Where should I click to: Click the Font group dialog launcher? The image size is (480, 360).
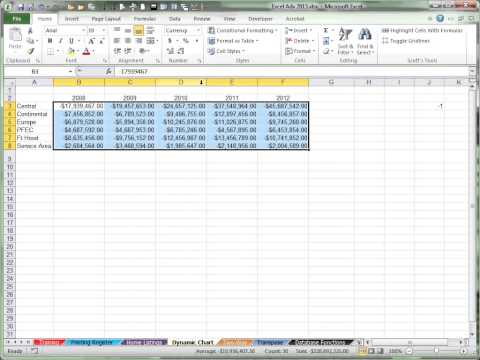click(x=105, y=61)
